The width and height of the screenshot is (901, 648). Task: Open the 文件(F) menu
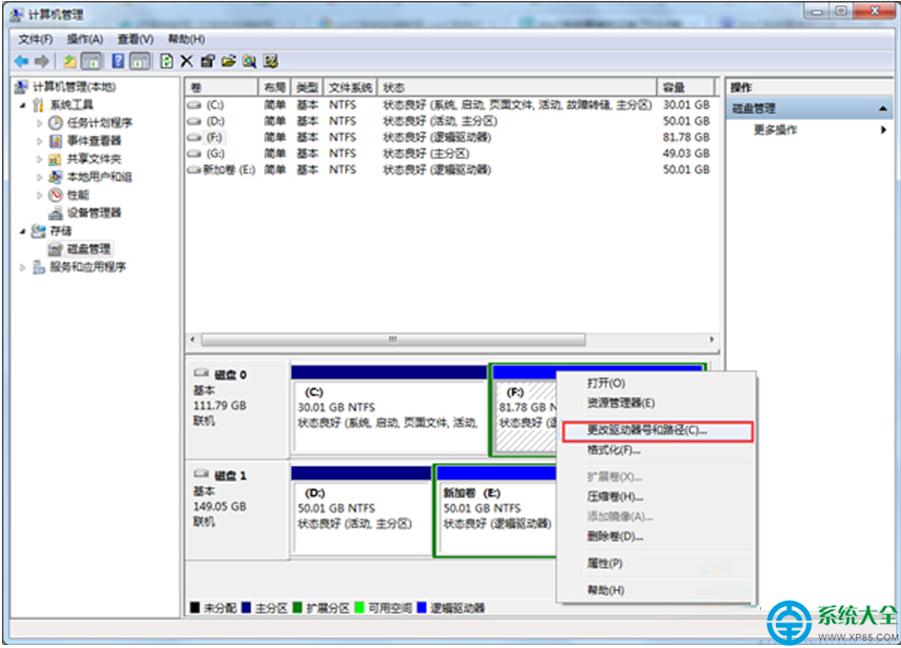pyautogui.click(x=35, y=39)
